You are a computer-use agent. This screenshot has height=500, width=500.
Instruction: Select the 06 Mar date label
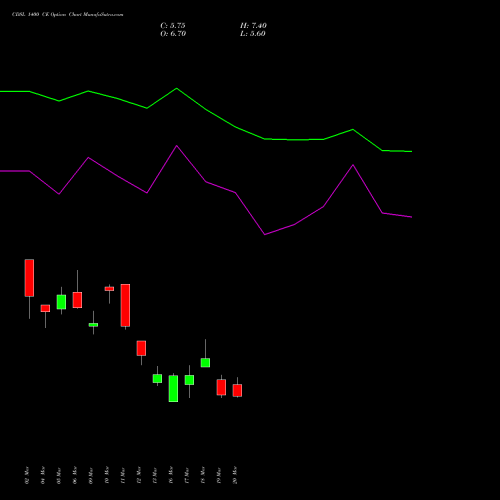coord(75,475)
